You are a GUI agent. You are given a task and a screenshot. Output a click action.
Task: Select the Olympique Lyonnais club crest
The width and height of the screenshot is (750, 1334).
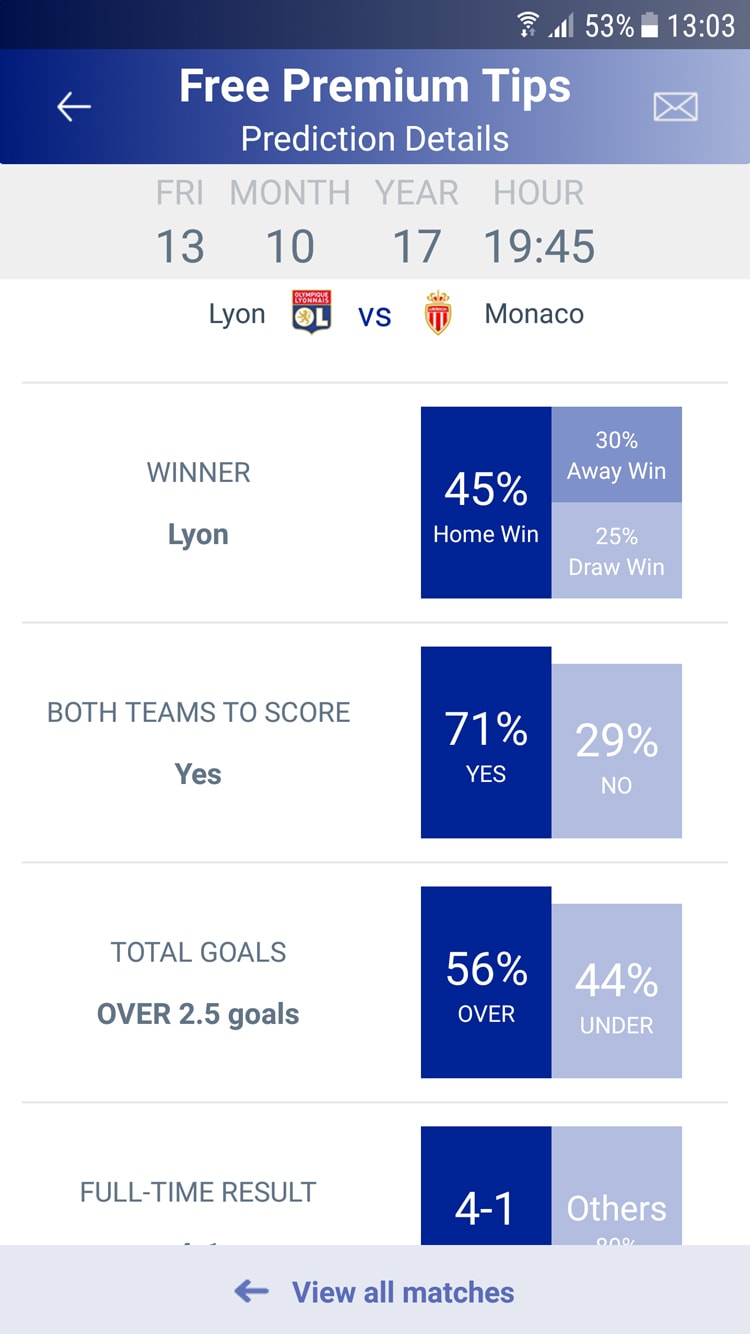(x=311, y=313)
